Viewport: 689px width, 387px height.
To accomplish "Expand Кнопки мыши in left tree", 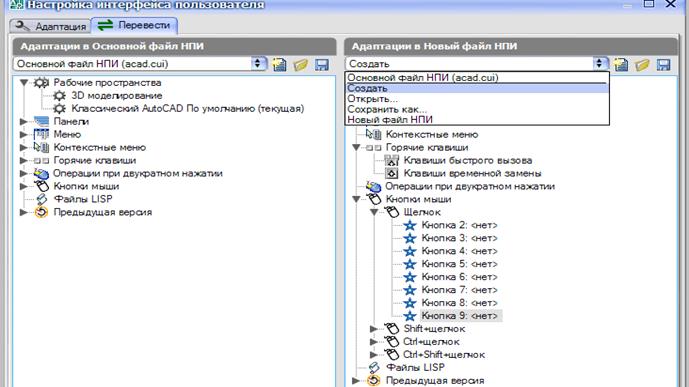I will click(x=24, y=186).
